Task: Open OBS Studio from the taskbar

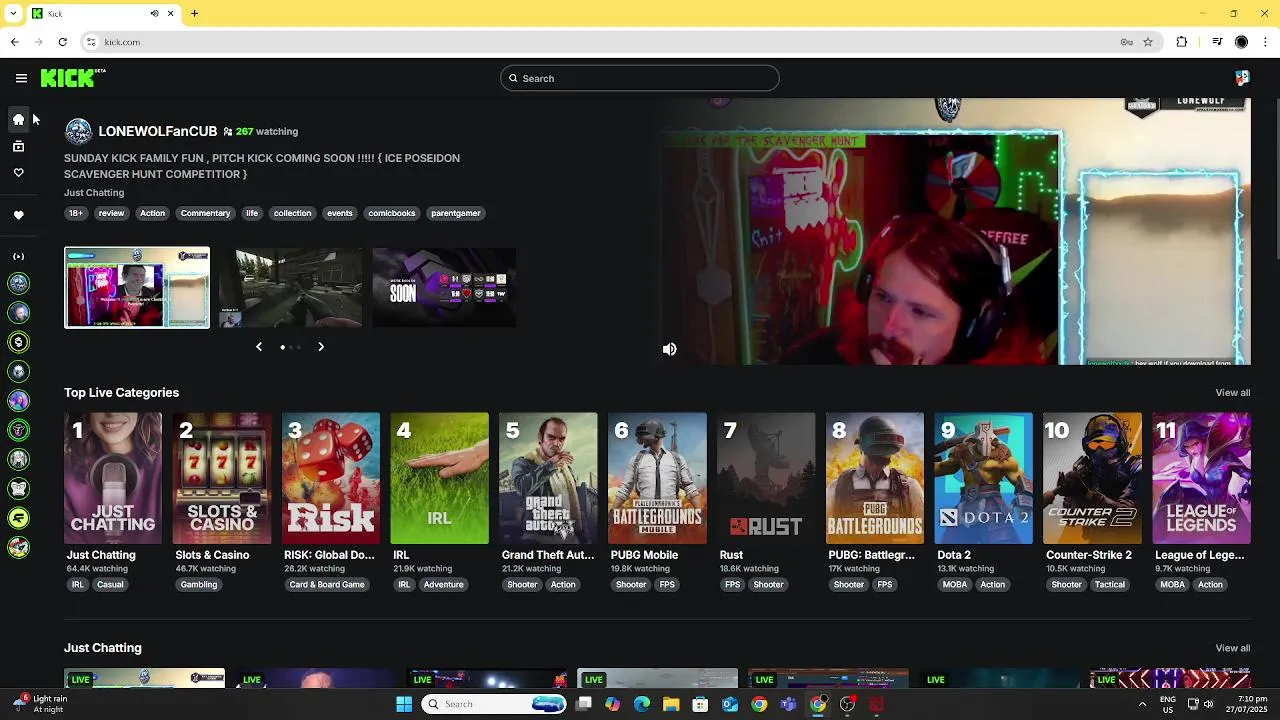Action: tap(847, 704)
